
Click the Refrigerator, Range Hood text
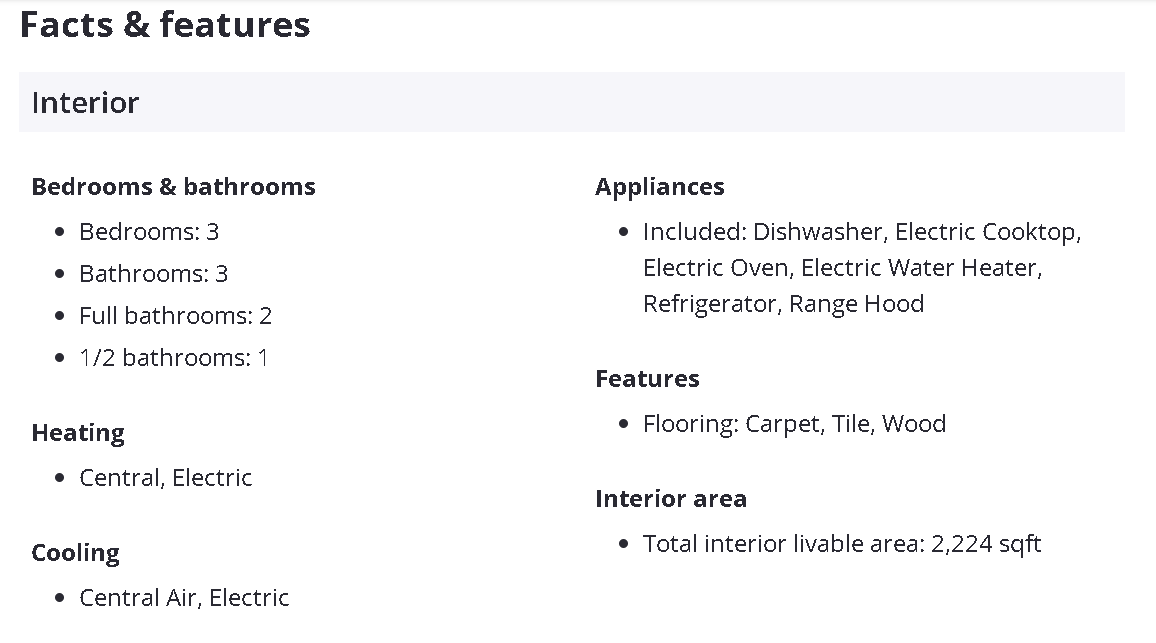[783, 304]
